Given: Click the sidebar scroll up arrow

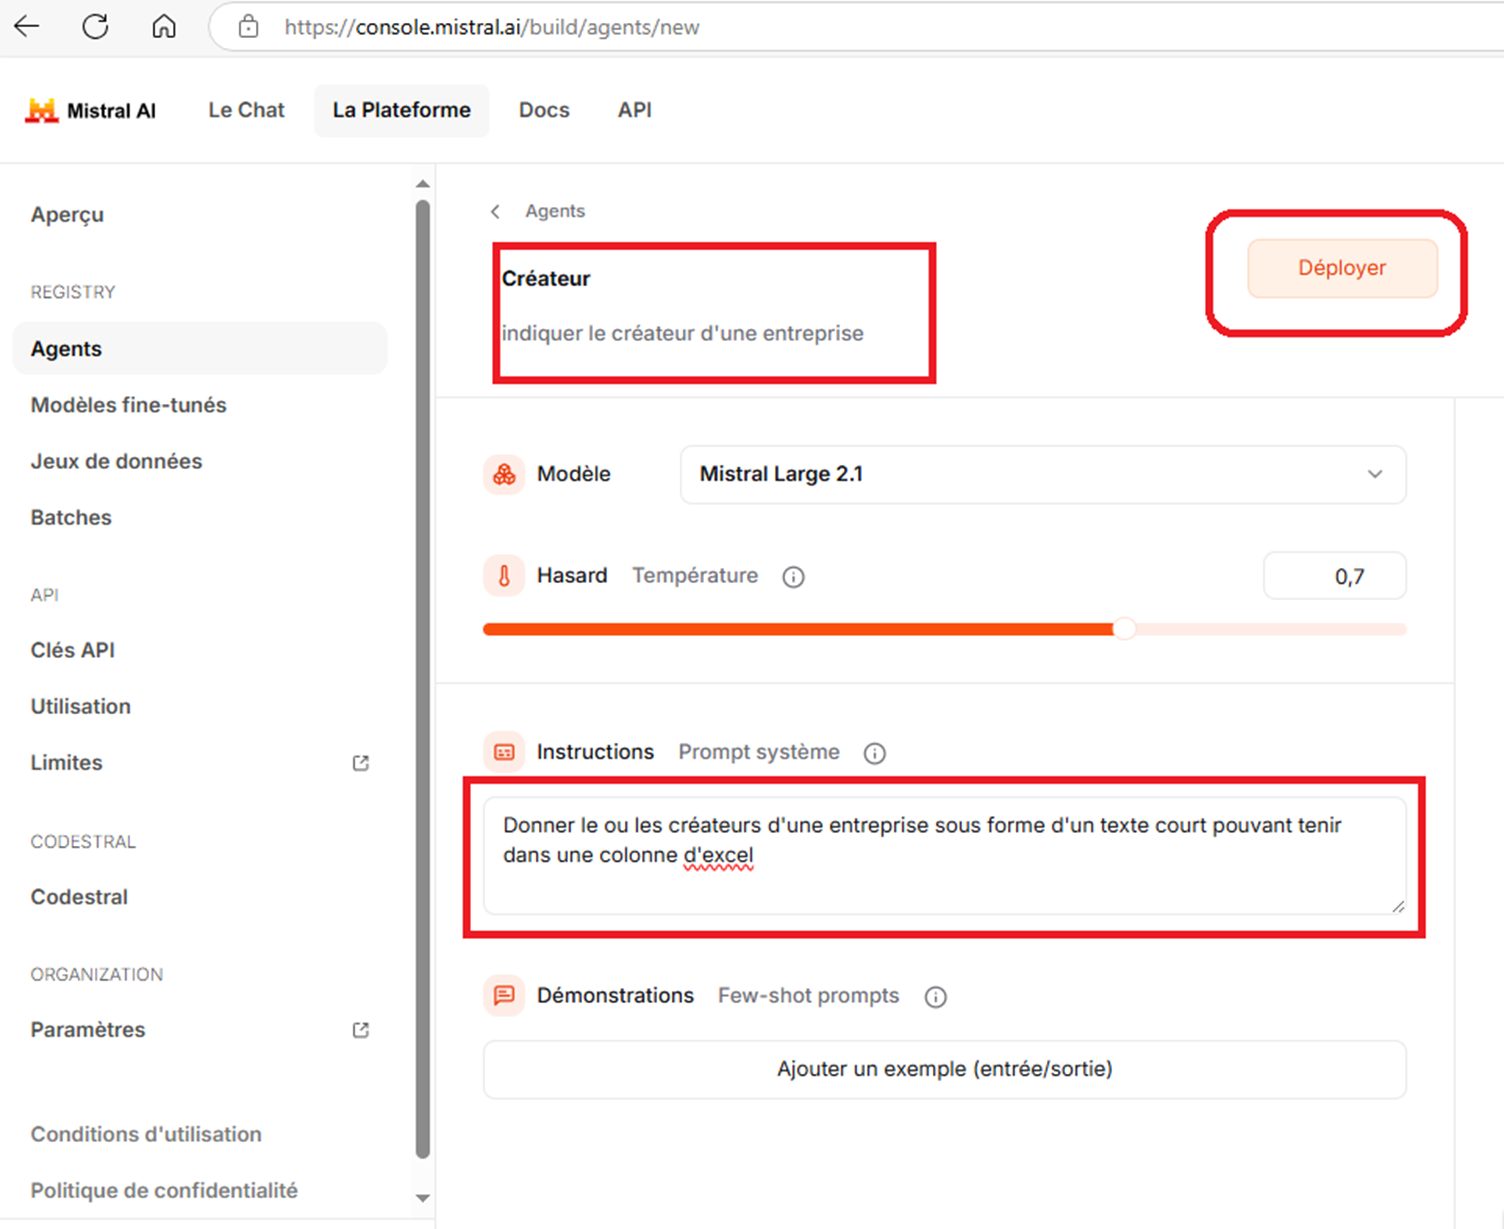Looking at the screenshot, I should (x=423, y=184).
